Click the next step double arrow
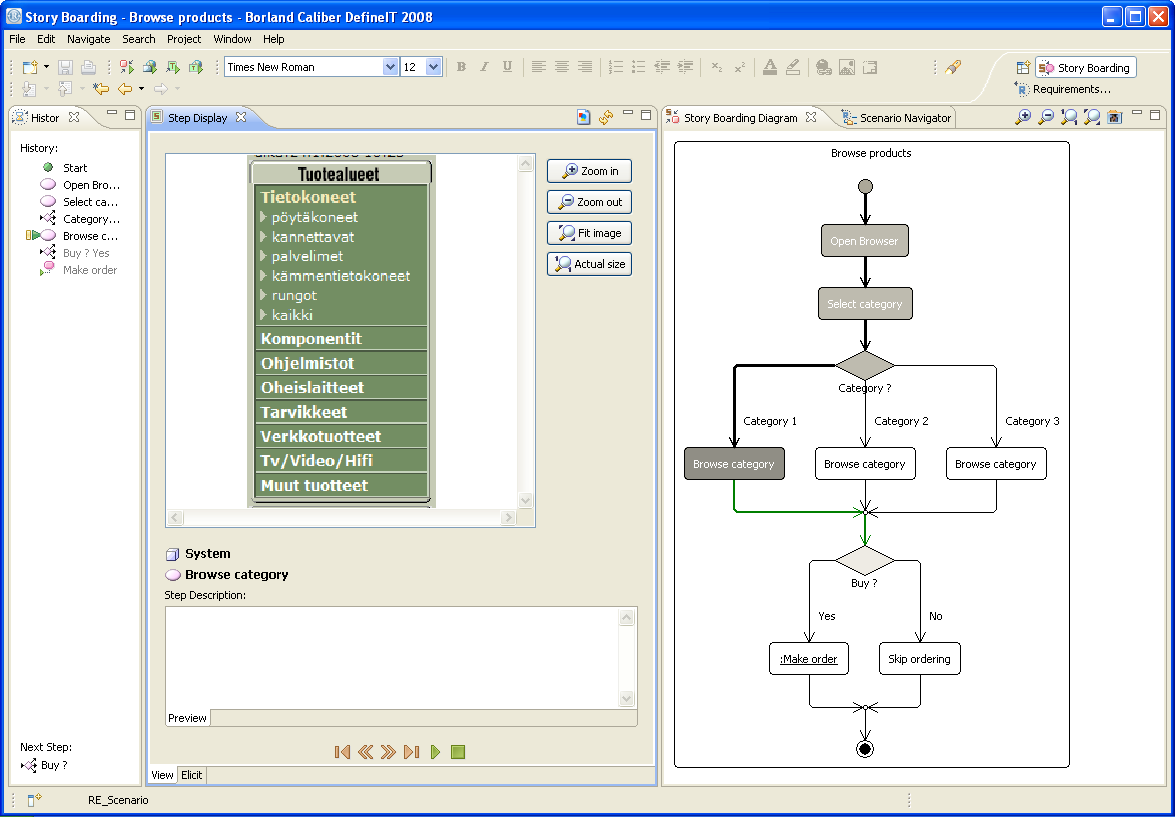 pyautogui.click(x=388, y=752)
